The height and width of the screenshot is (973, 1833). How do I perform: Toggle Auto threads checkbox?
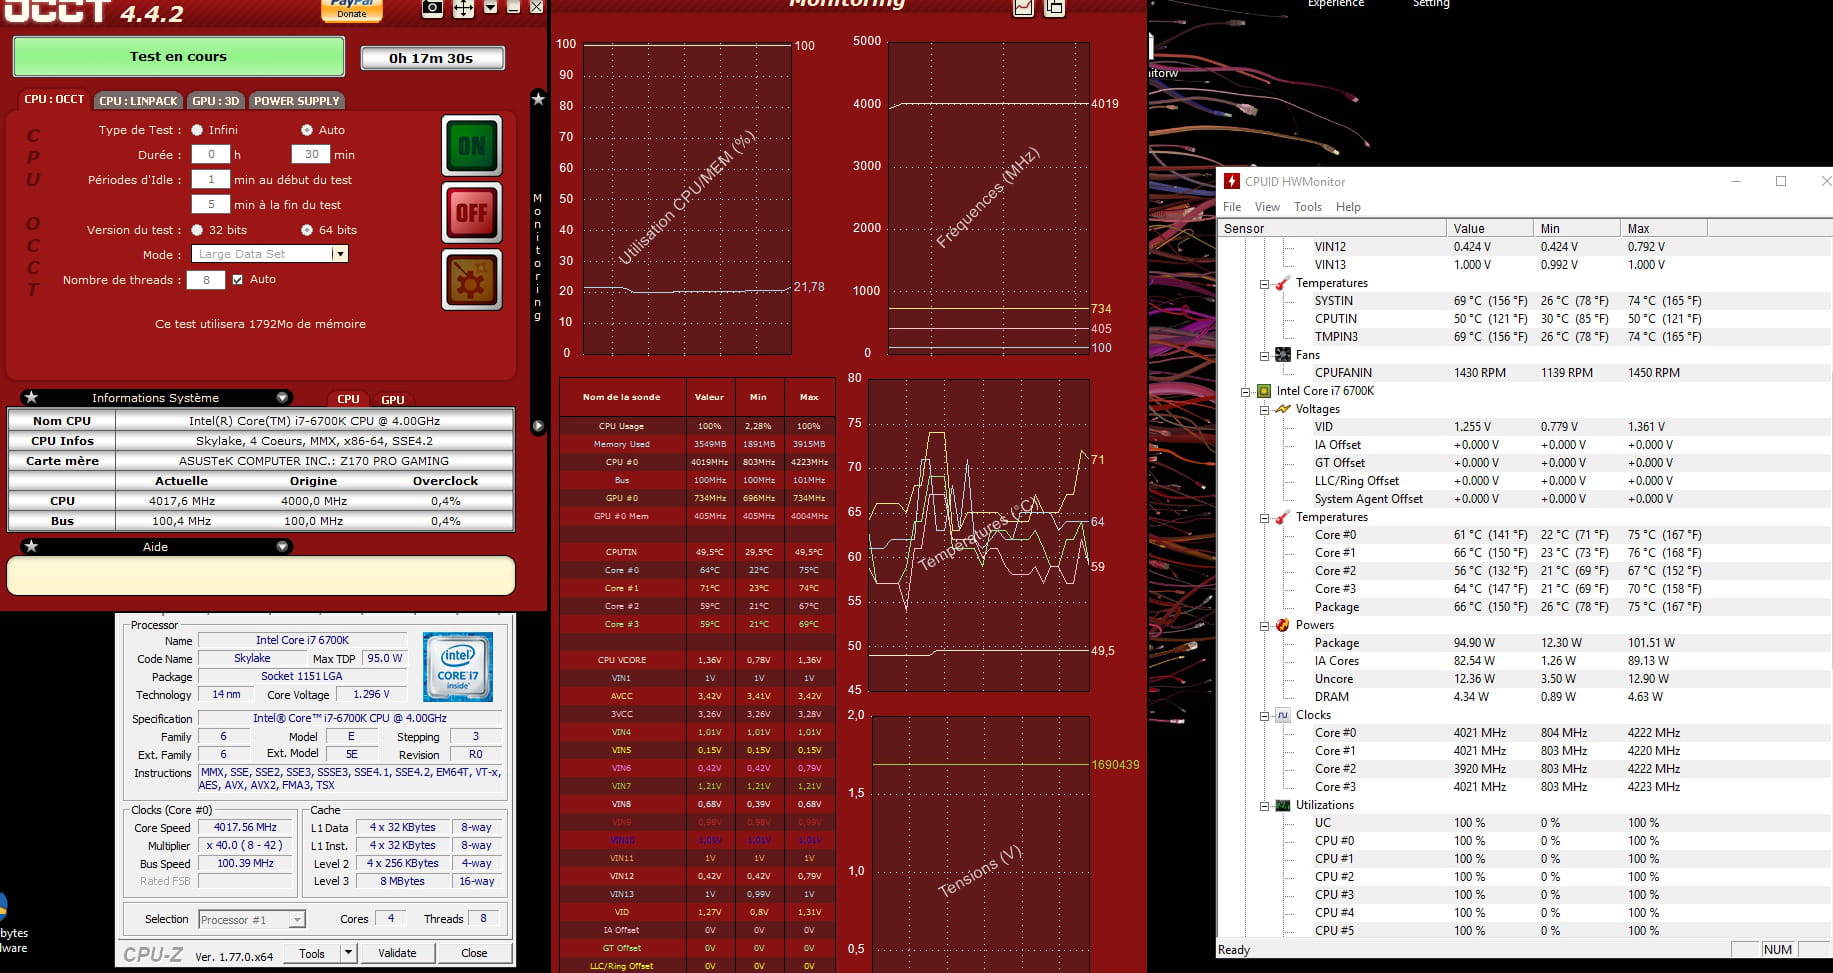[x=237, y=280]
